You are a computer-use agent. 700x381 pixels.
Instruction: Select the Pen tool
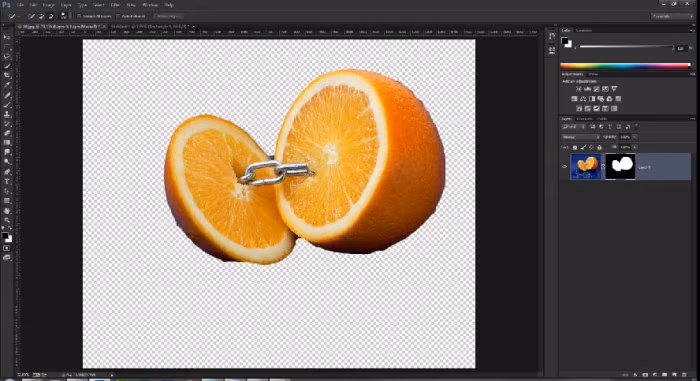click(x=7, y=172)
